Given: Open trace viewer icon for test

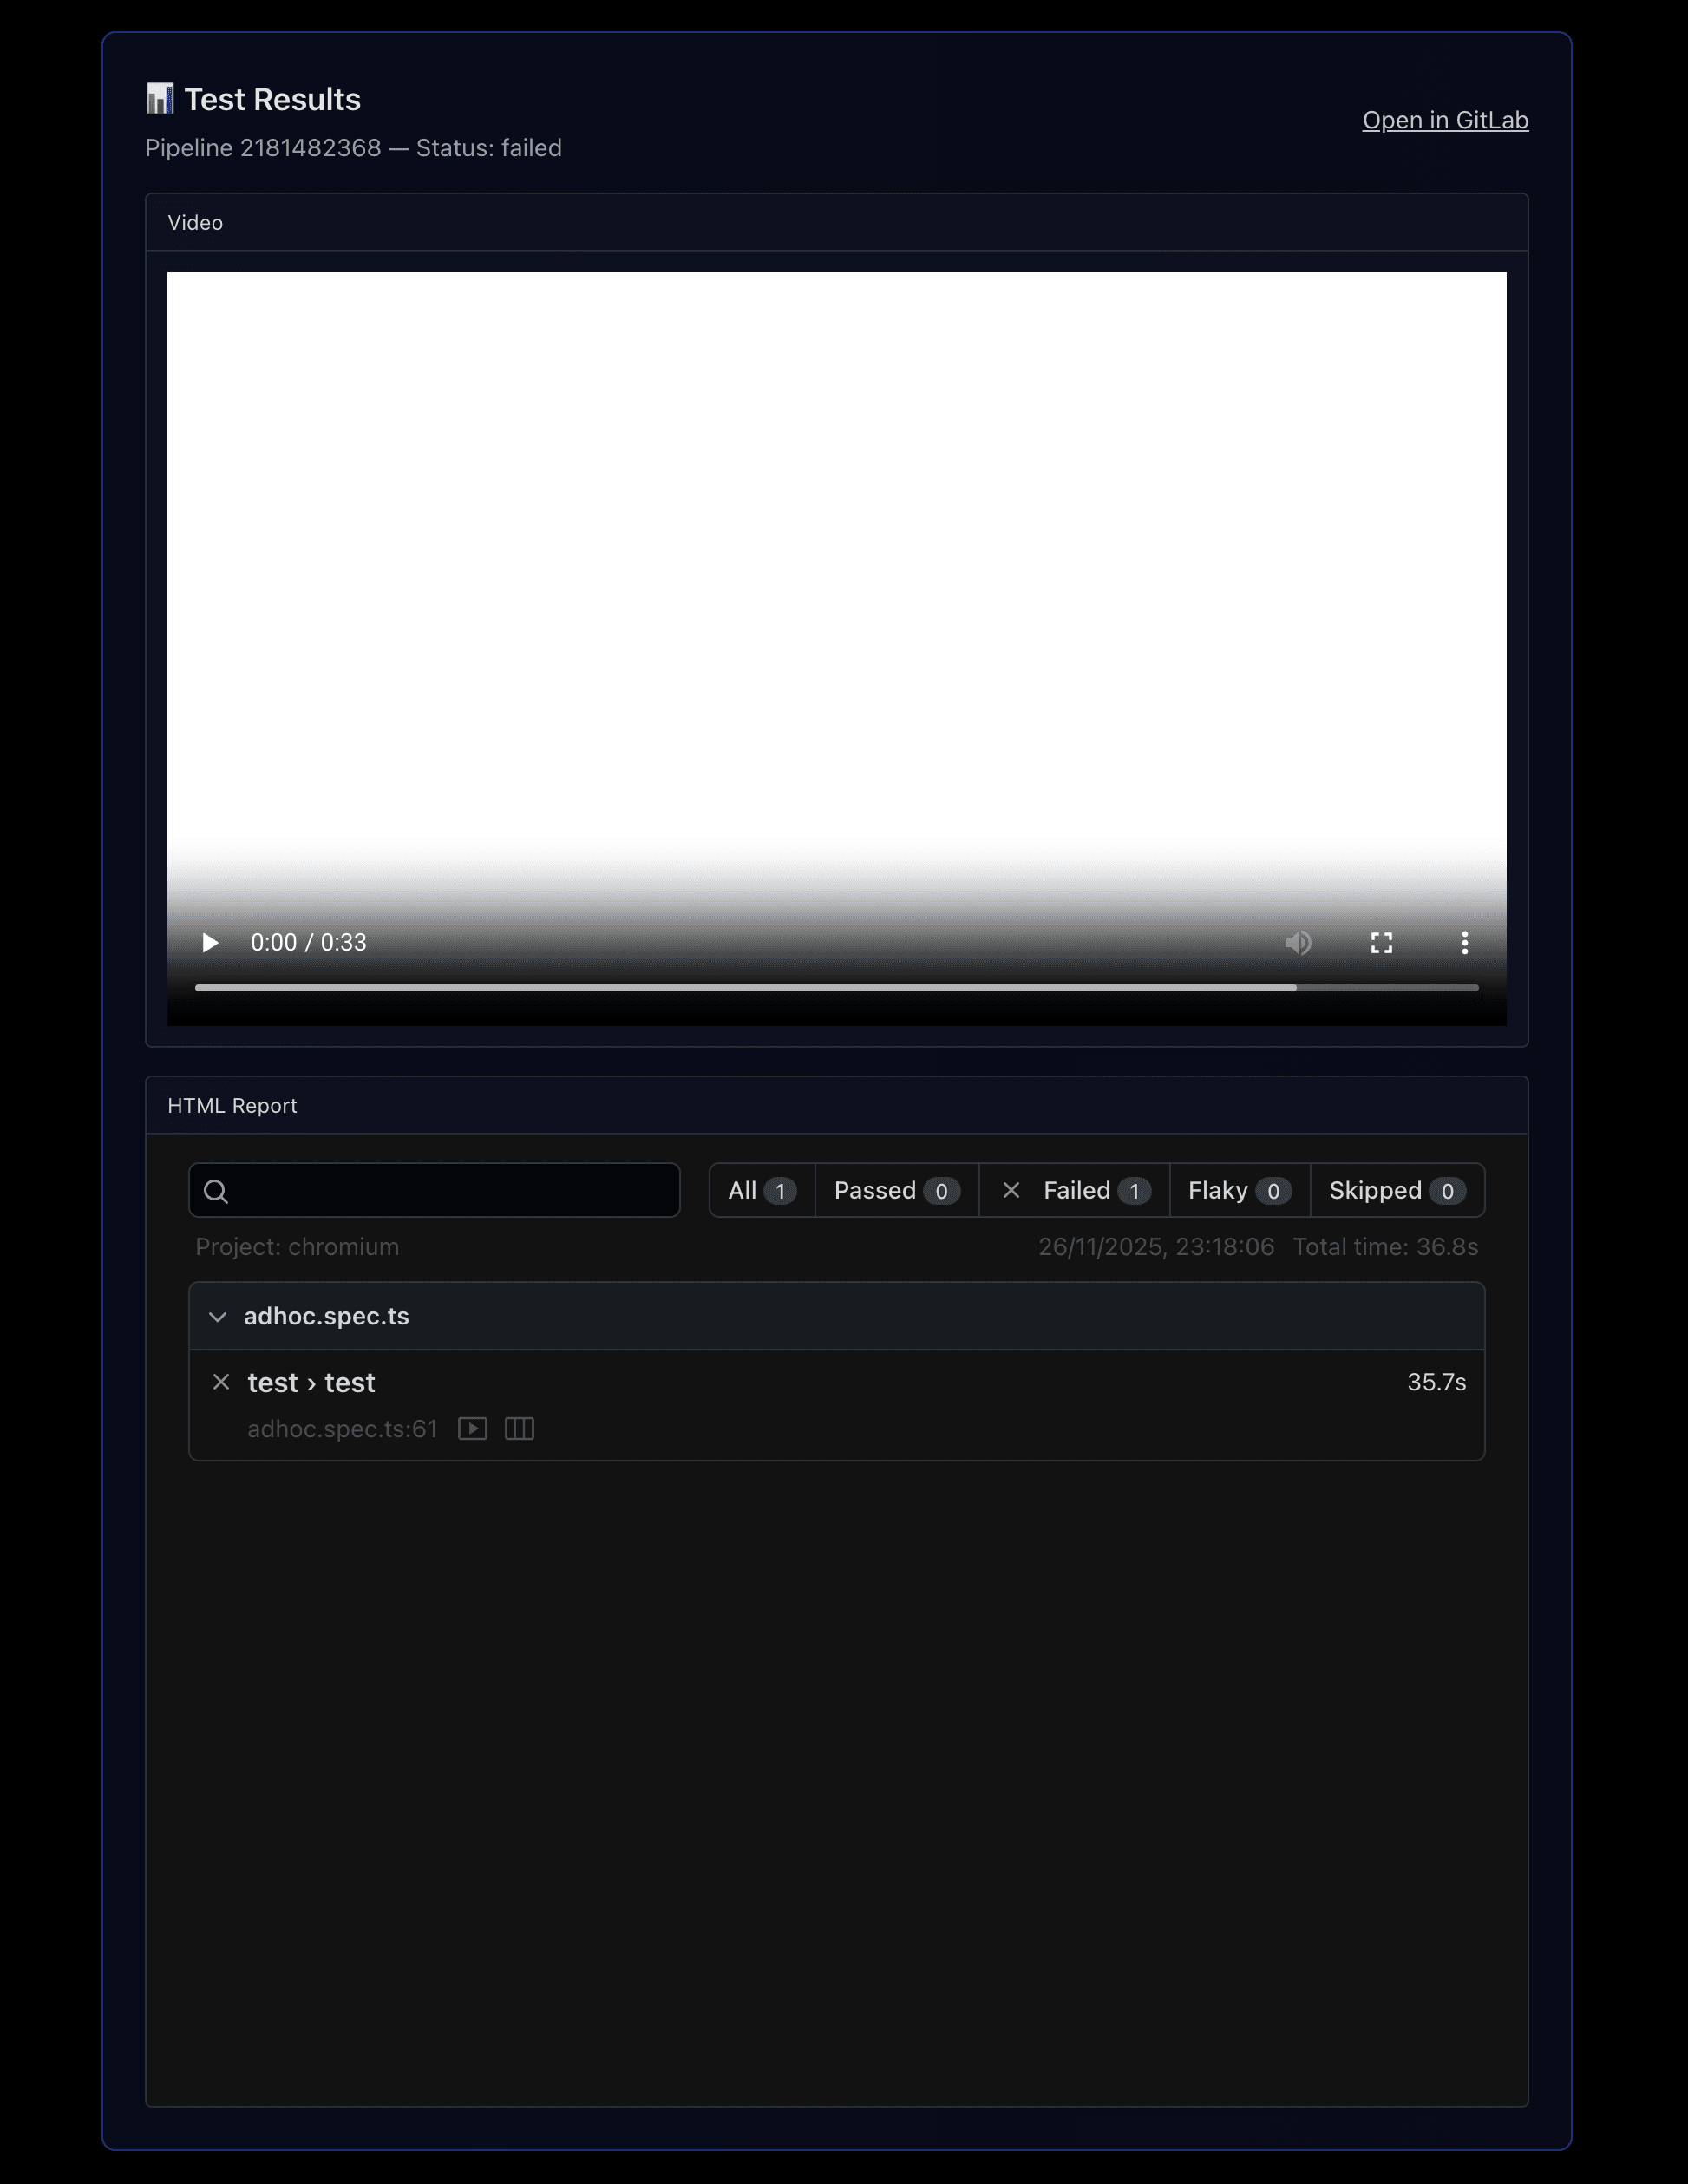Looking at the screenshot, I should pyautogui.click(x=519, y=1429).
